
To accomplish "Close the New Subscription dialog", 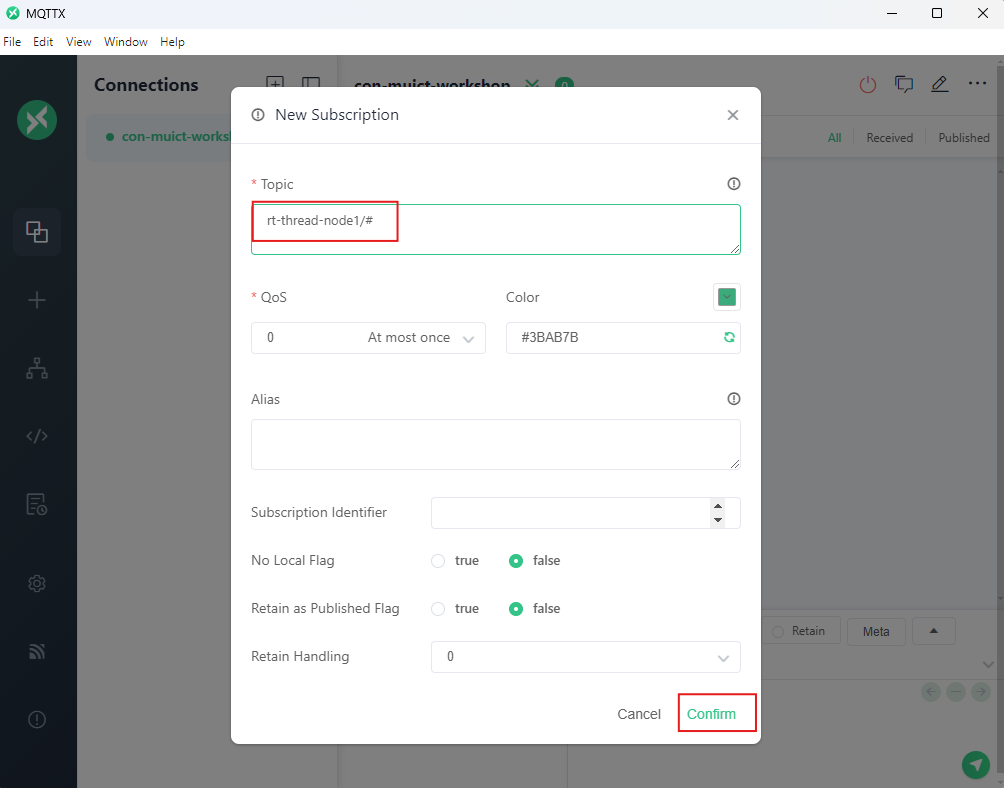I will (733, 115).
